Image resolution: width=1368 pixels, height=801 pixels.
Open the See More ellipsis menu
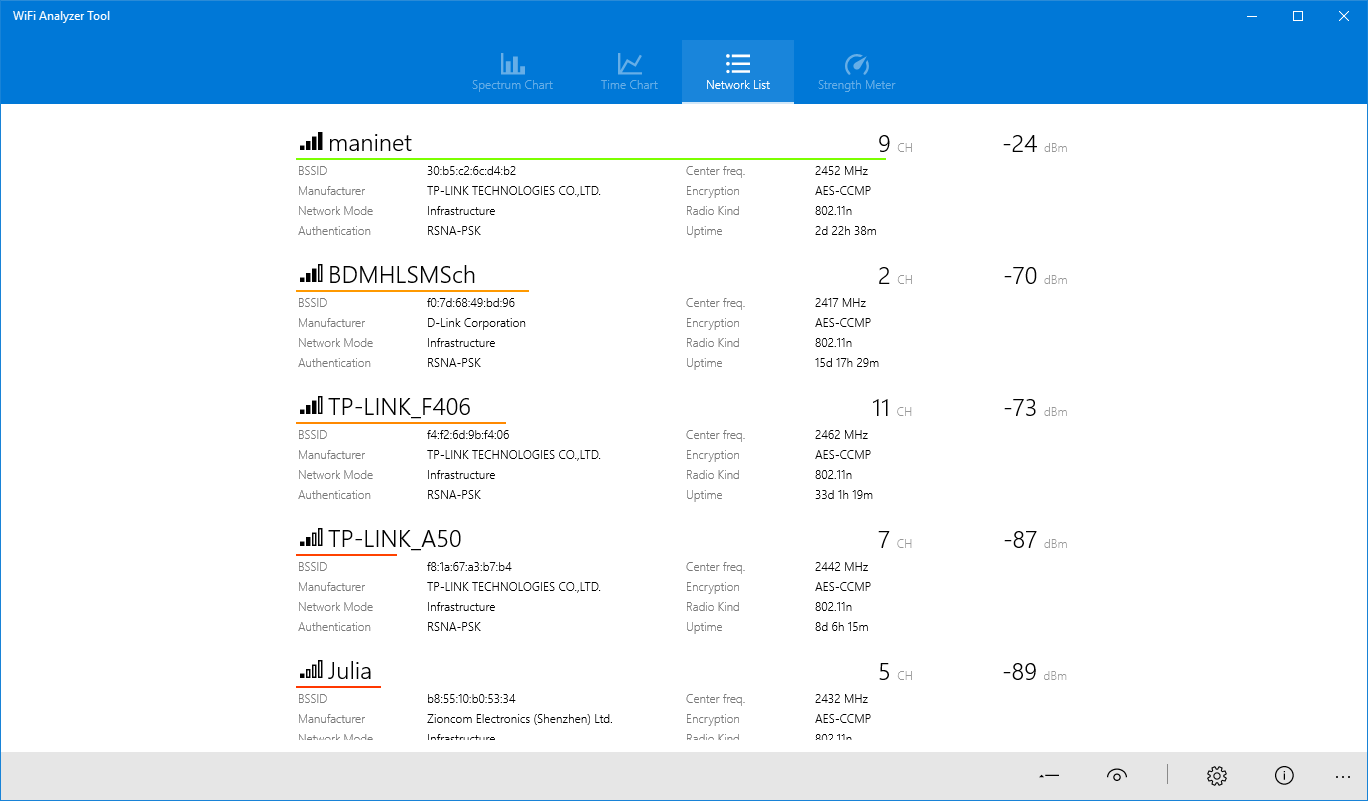point(1343,776)
